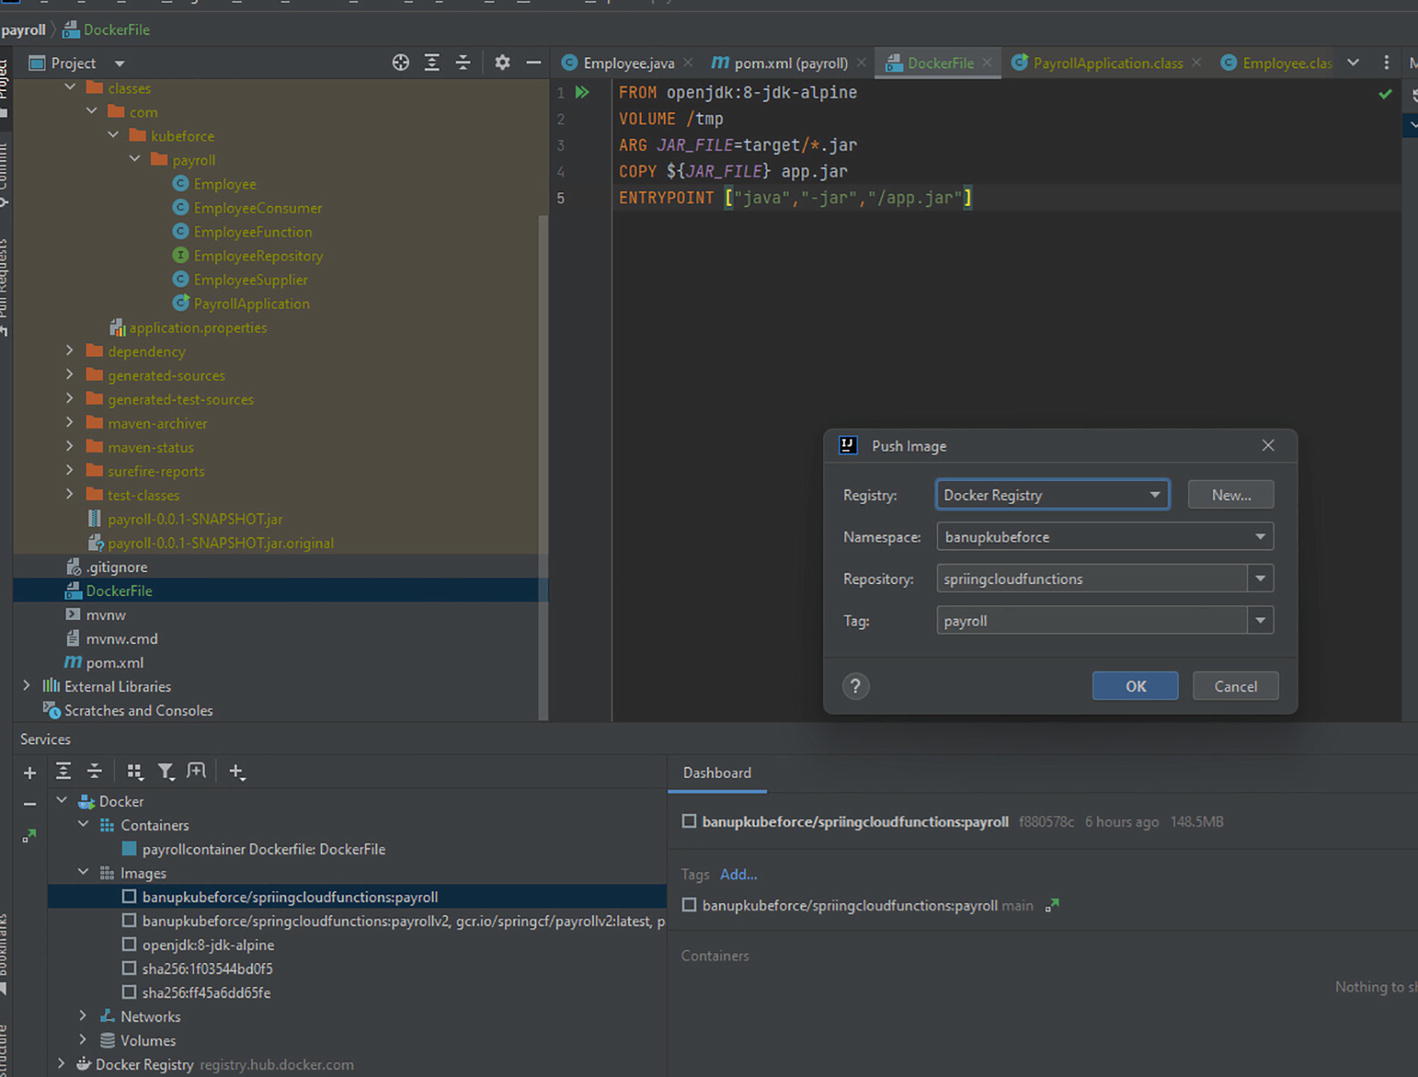
Task: Click the locate/select opened file target icon
Action: coord(400,63)
